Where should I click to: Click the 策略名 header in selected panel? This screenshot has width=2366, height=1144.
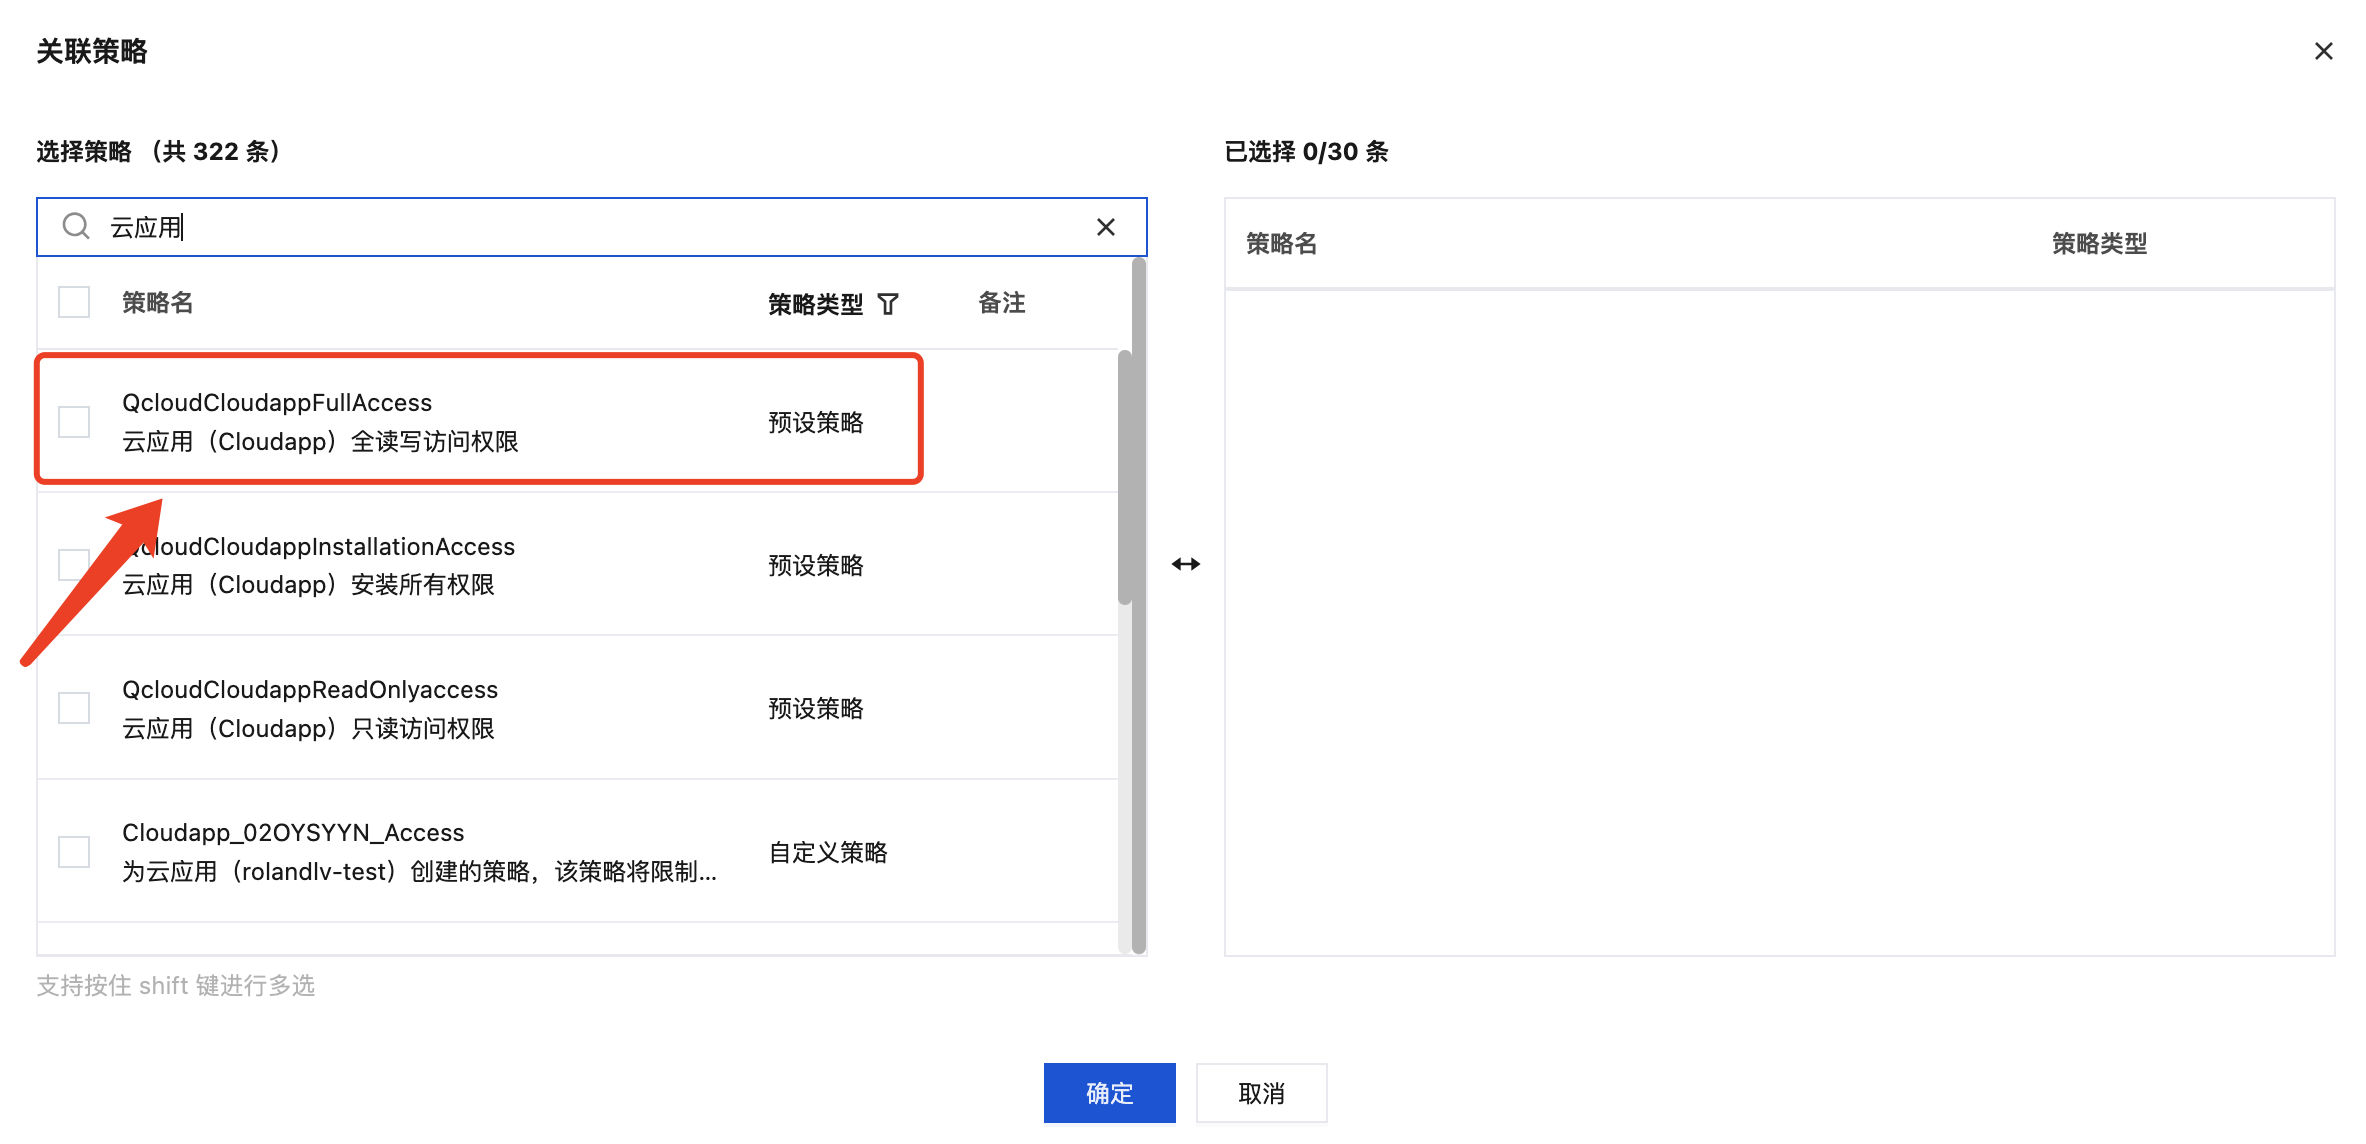(1281, 244)
